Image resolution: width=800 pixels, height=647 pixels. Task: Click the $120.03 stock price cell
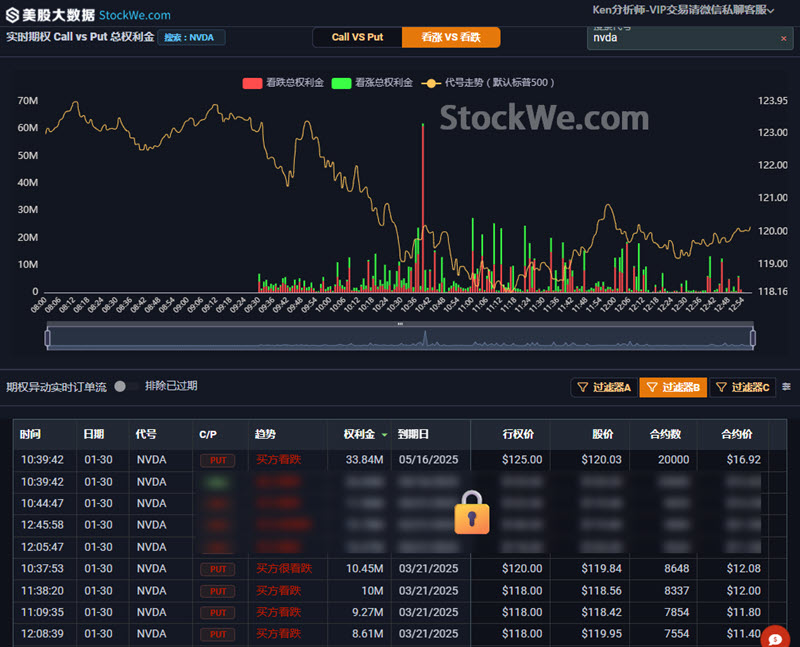602,460
